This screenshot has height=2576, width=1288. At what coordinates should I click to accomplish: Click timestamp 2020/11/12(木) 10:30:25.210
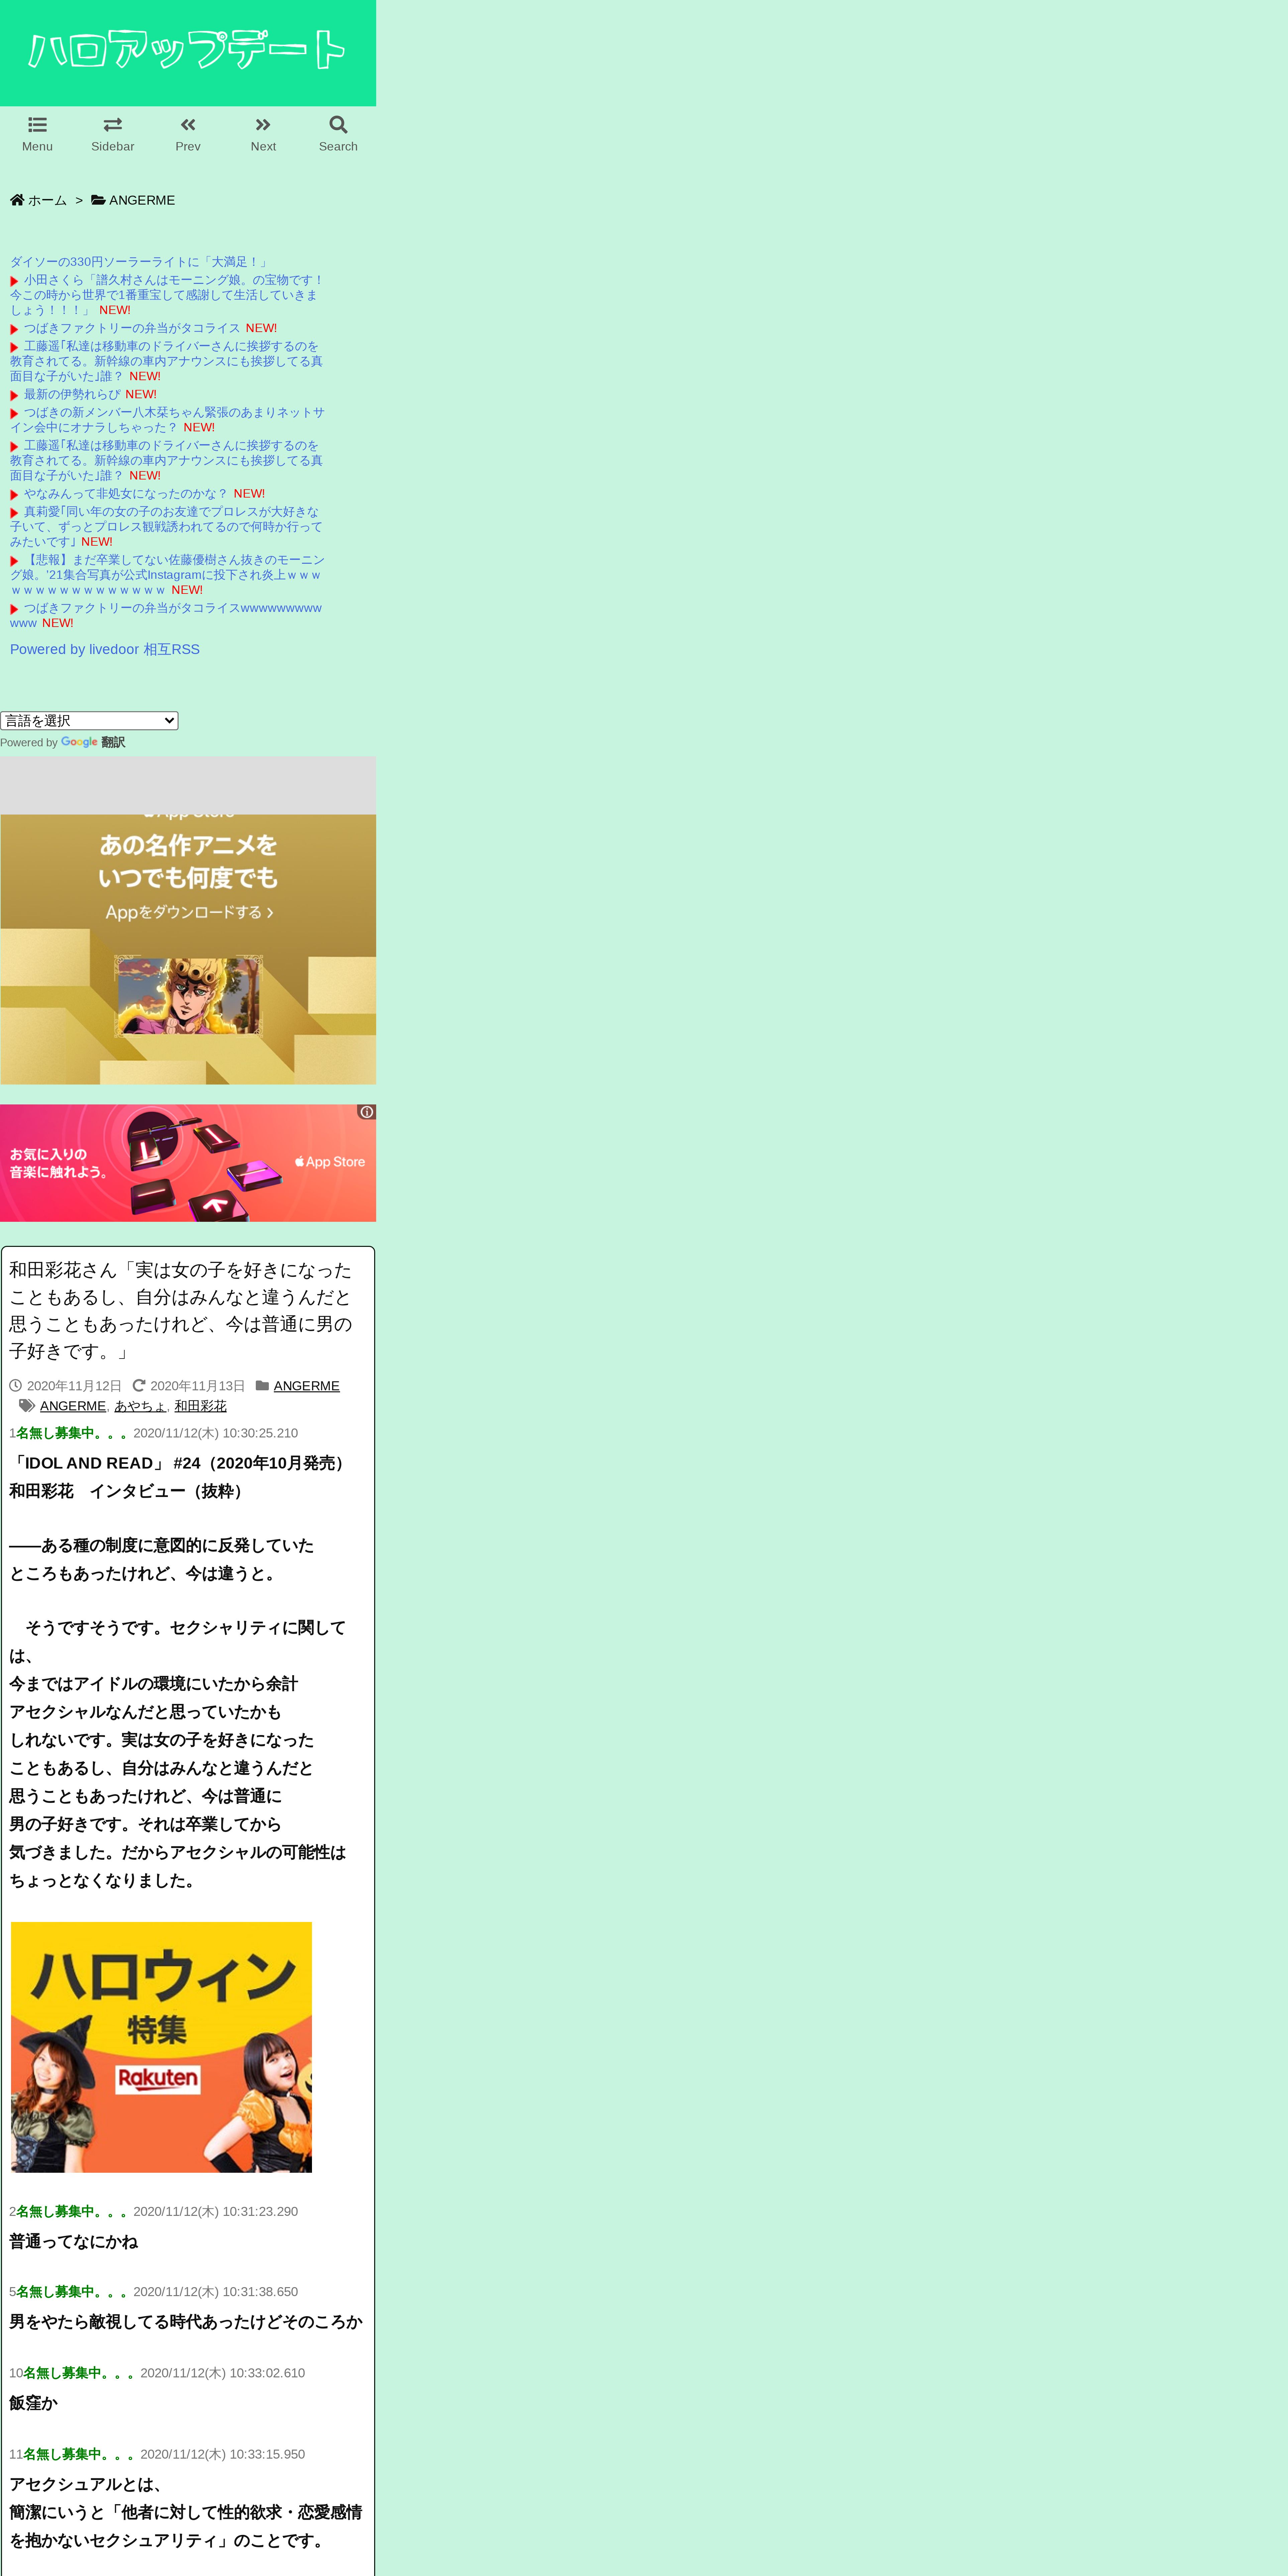(x=216, y=1433)
